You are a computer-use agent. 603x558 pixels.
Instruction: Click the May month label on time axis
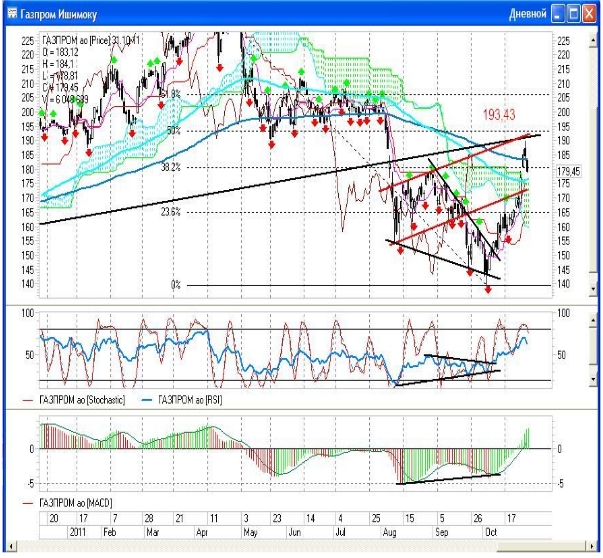point(250,532)
